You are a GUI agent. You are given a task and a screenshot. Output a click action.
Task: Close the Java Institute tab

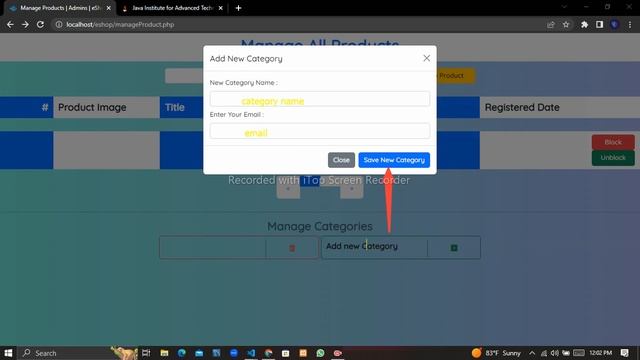pyautogui.click(x=220, y=8)
